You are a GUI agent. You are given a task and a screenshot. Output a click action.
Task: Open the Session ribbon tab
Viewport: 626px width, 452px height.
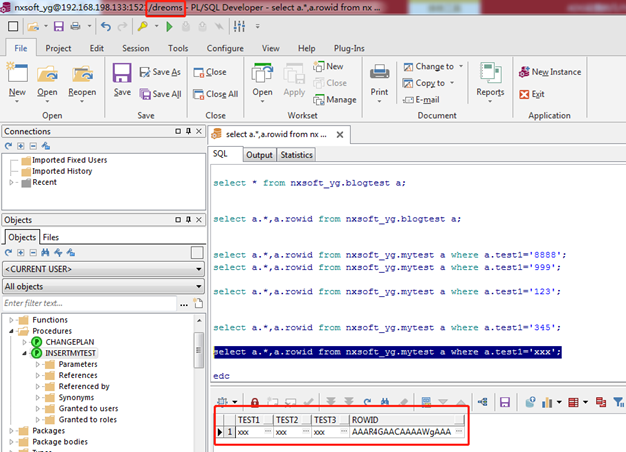pos(135,48)
